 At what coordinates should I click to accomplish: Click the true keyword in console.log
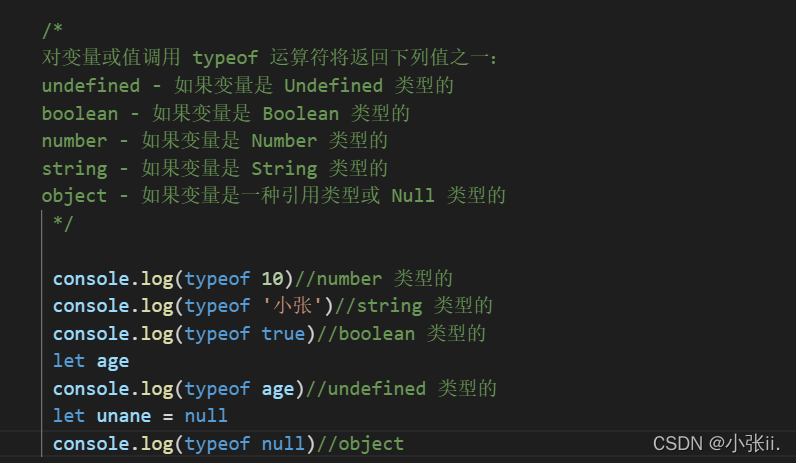click(x=283, y=334)
